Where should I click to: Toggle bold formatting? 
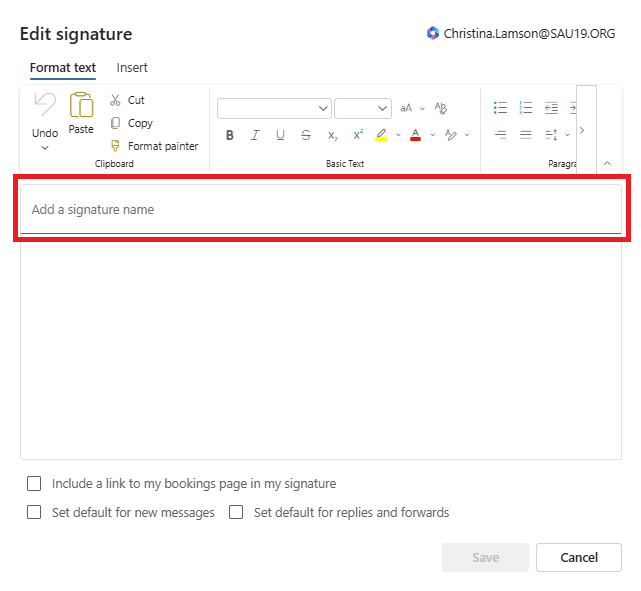[x=230, y=135]
